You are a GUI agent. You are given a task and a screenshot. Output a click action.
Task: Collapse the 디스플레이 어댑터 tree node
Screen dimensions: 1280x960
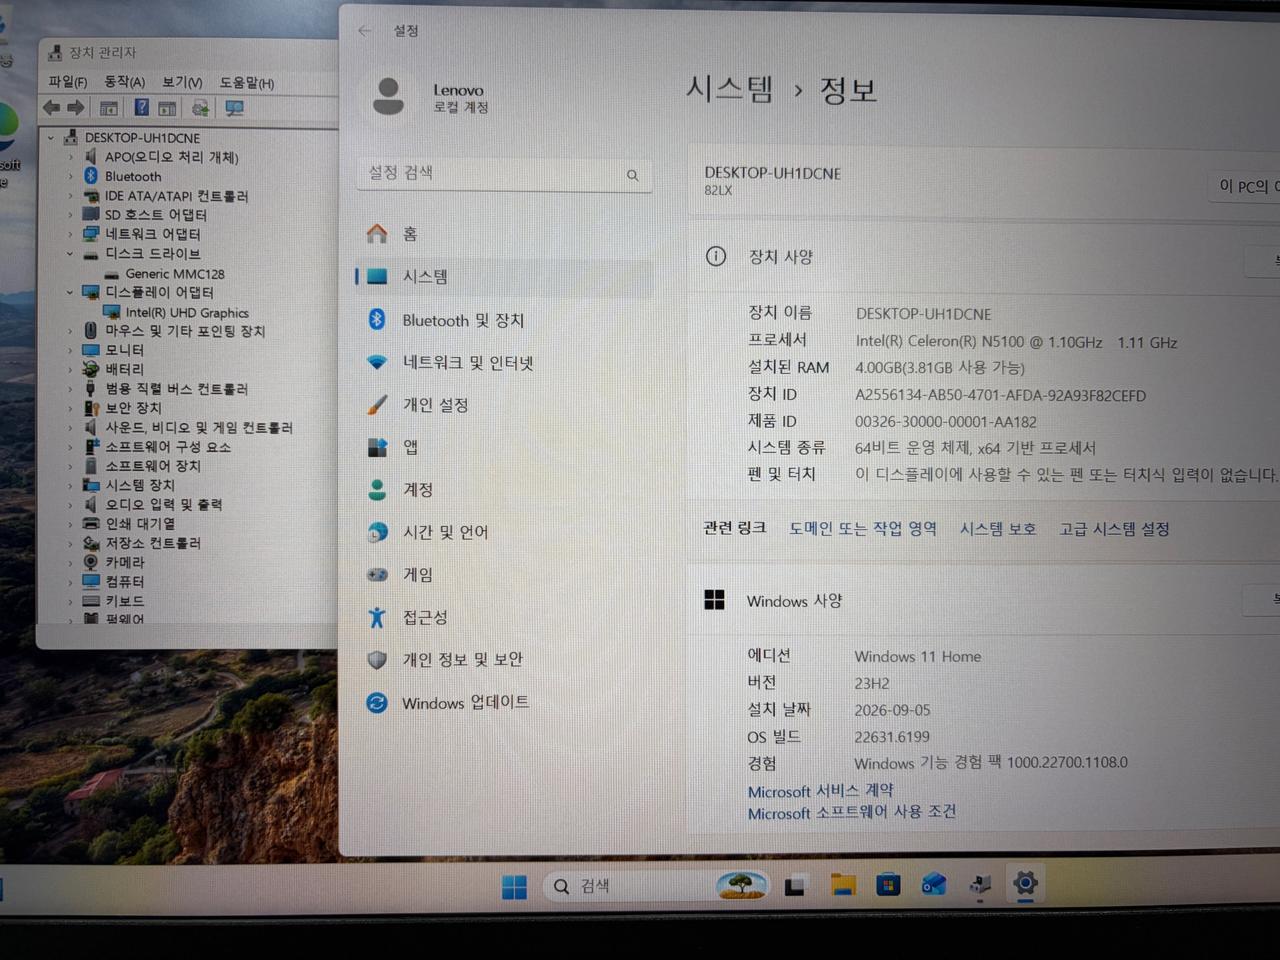click(x=70, y=292)
